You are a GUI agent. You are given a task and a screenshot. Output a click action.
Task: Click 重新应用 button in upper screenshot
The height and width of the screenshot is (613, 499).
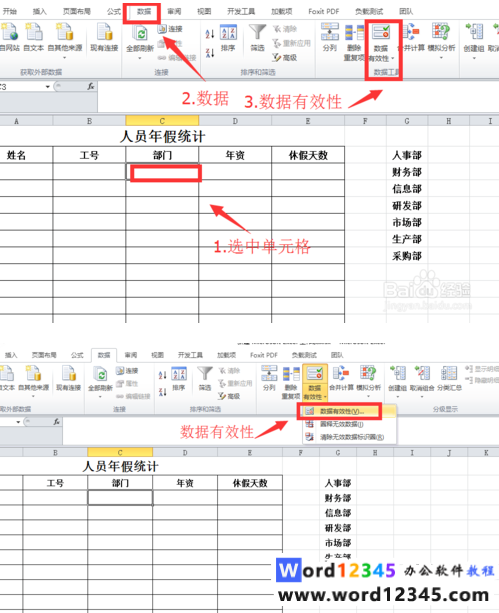point(292,43)
